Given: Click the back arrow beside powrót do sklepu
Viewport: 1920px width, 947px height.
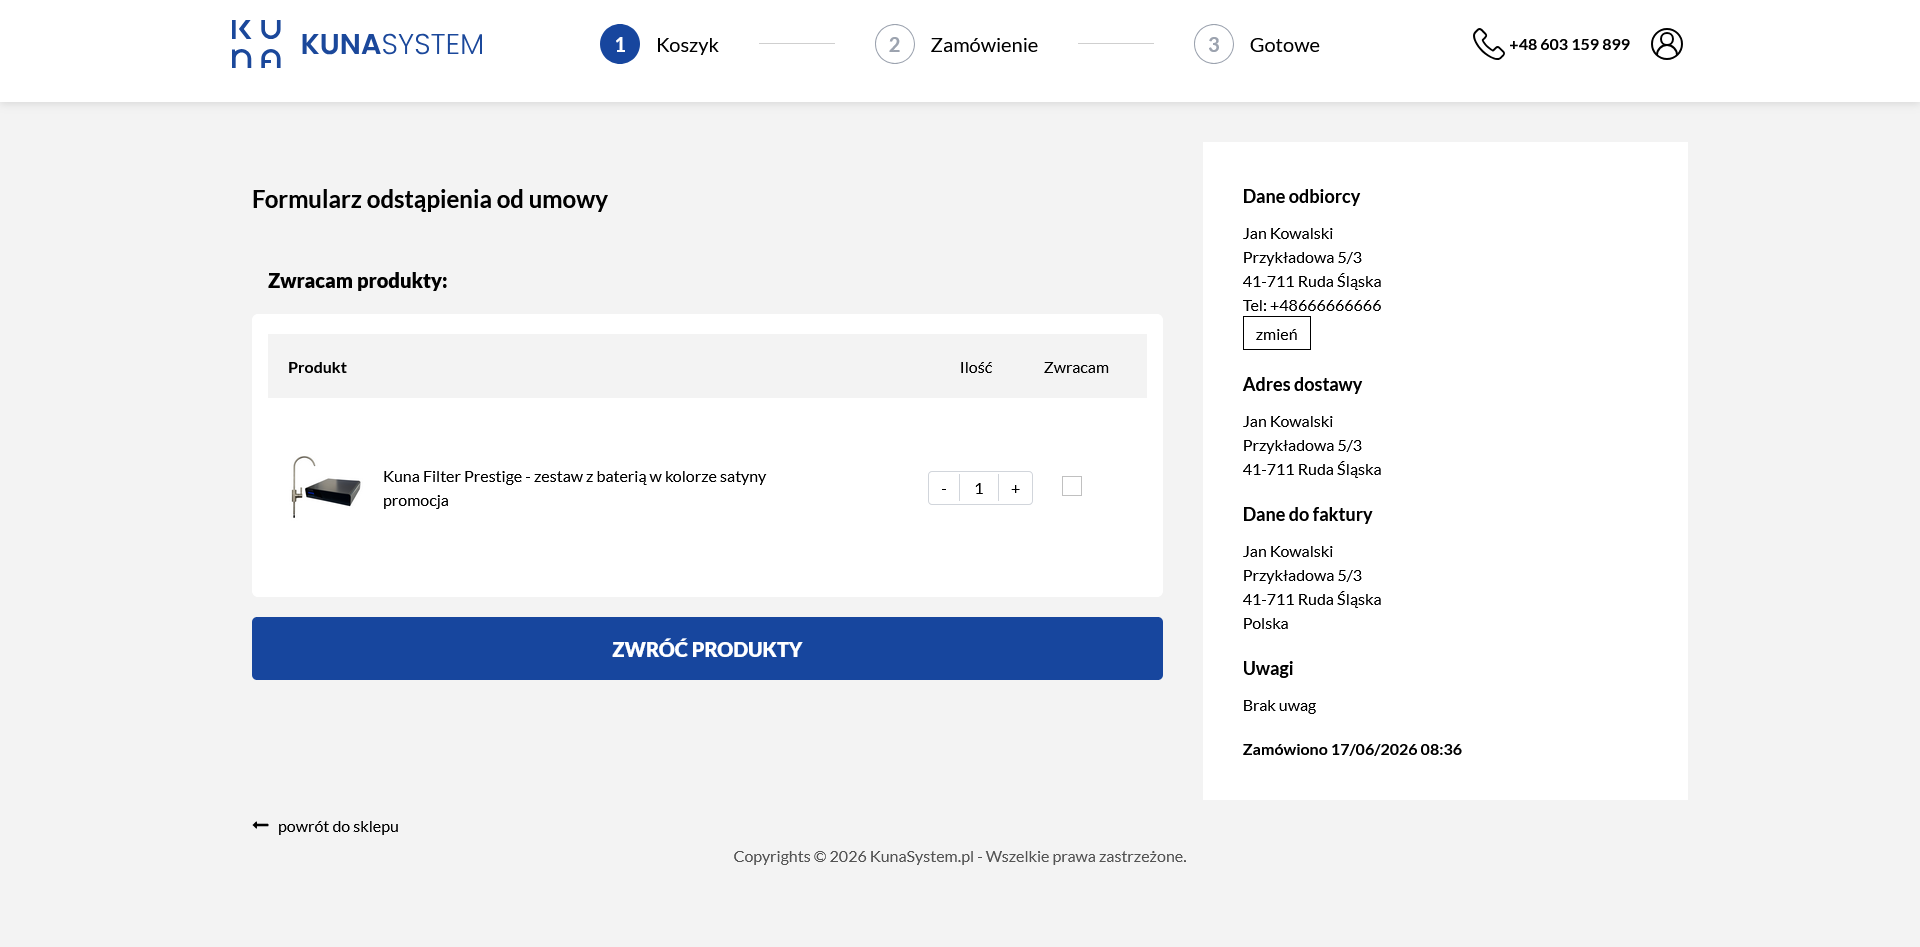Looking at the screenshot, I should (x=261, y=825).
